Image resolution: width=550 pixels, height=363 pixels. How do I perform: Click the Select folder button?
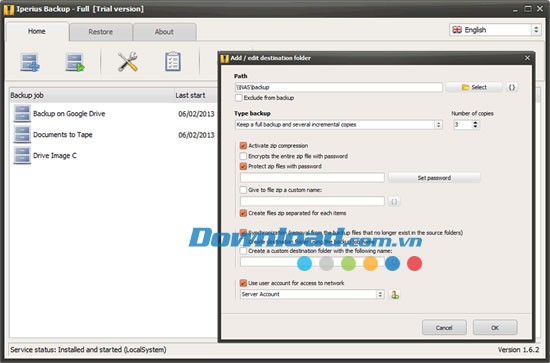click(x=474, y=87)
